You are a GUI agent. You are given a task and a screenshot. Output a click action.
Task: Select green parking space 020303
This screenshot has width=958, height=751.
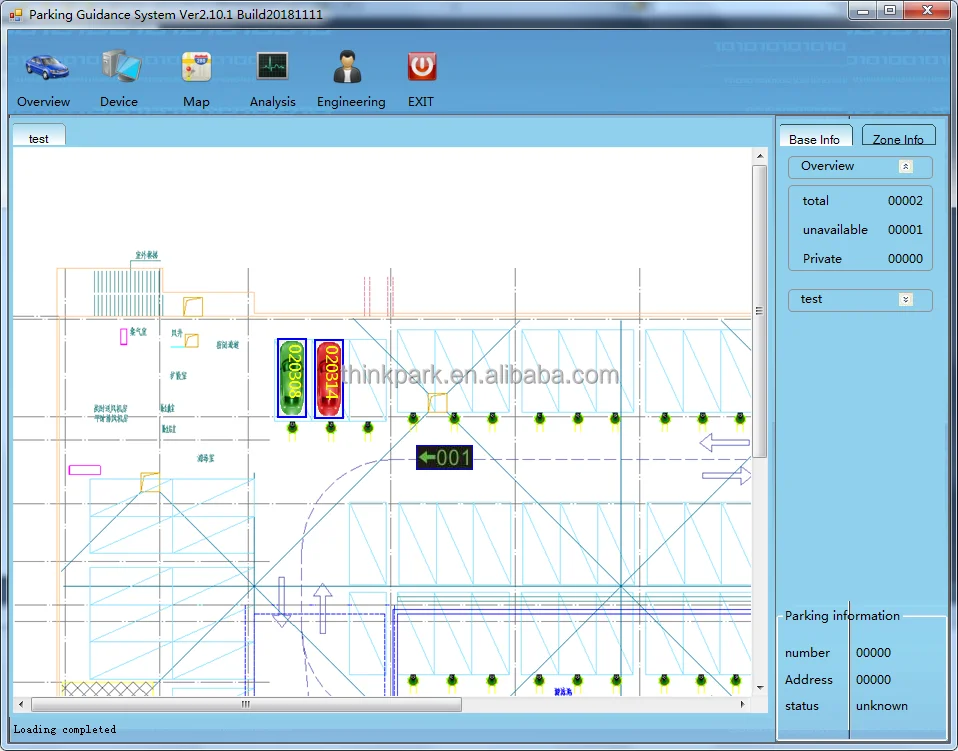pos(292,378)
